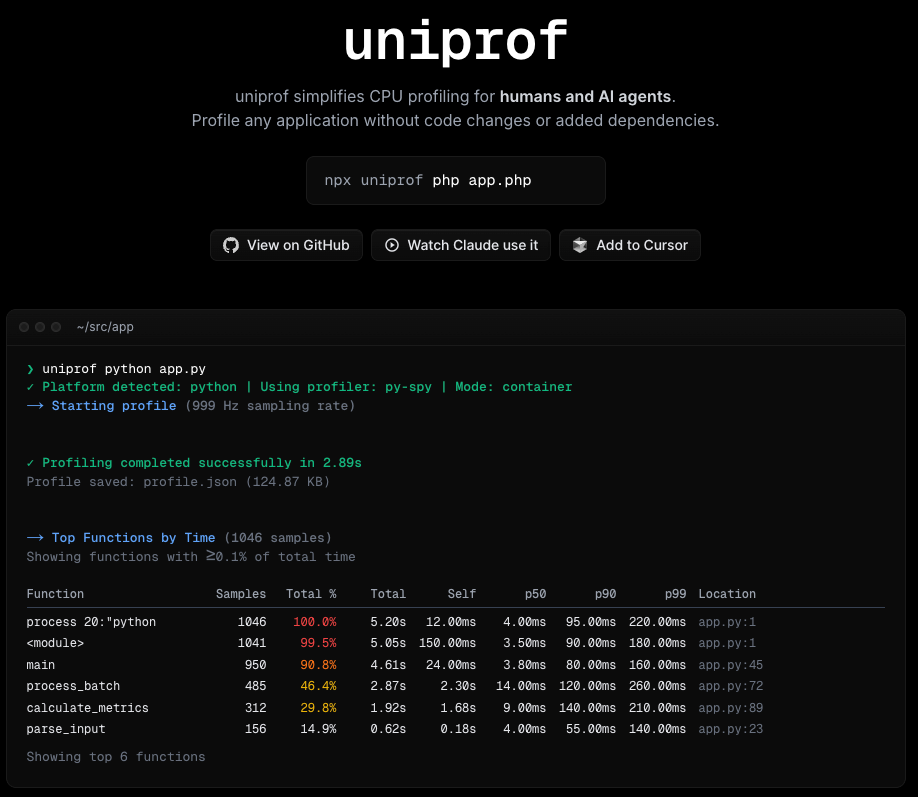This screenshot has width=918, height=797.
Task: Click the 'main' function row name
Action: pos(40,665)
